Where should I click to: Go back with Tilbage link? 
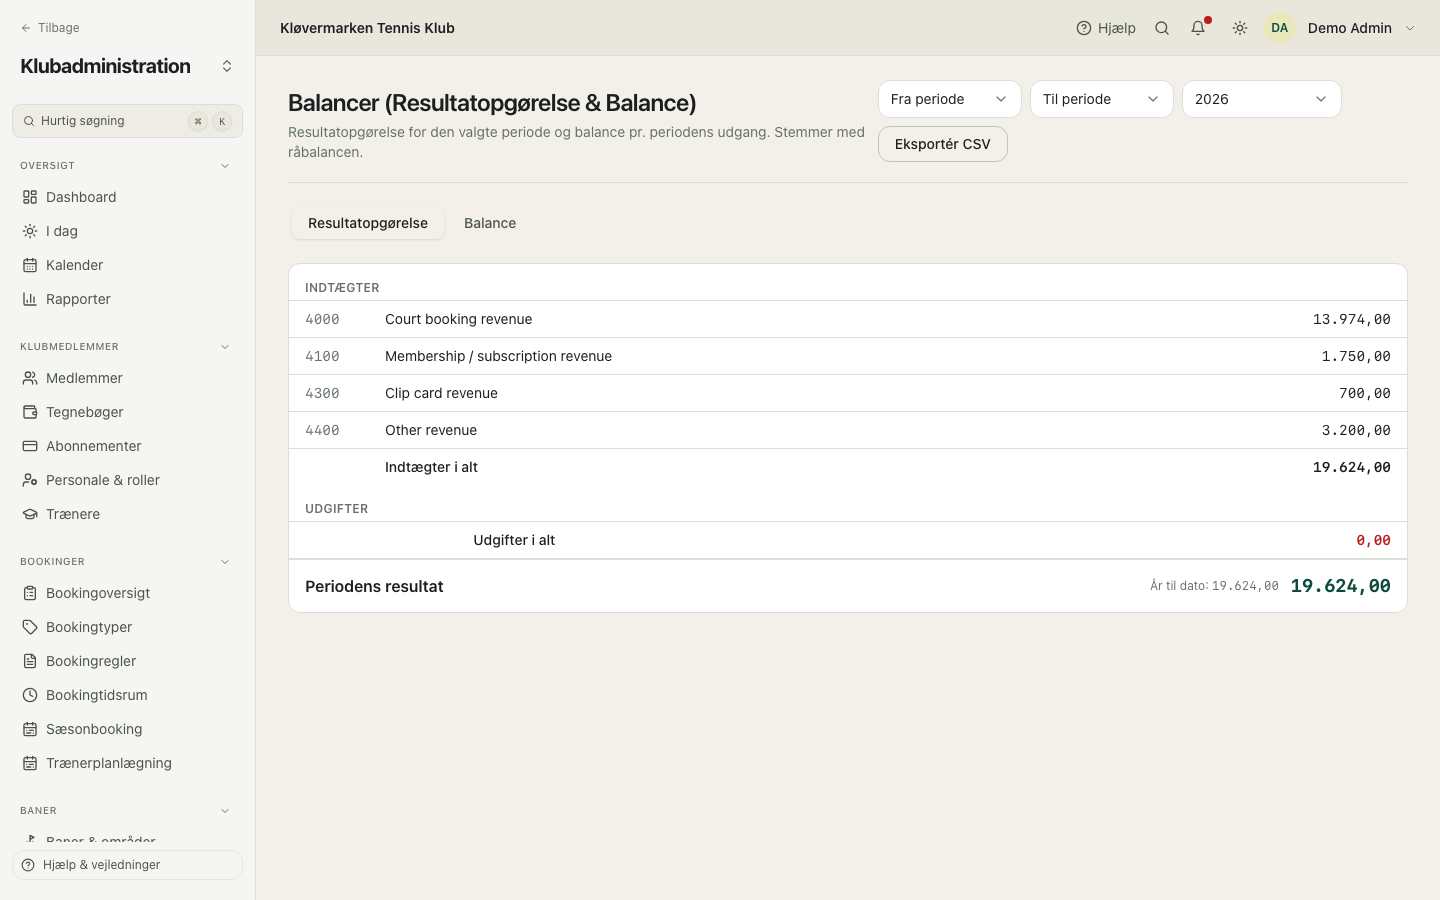coord(50,28)
